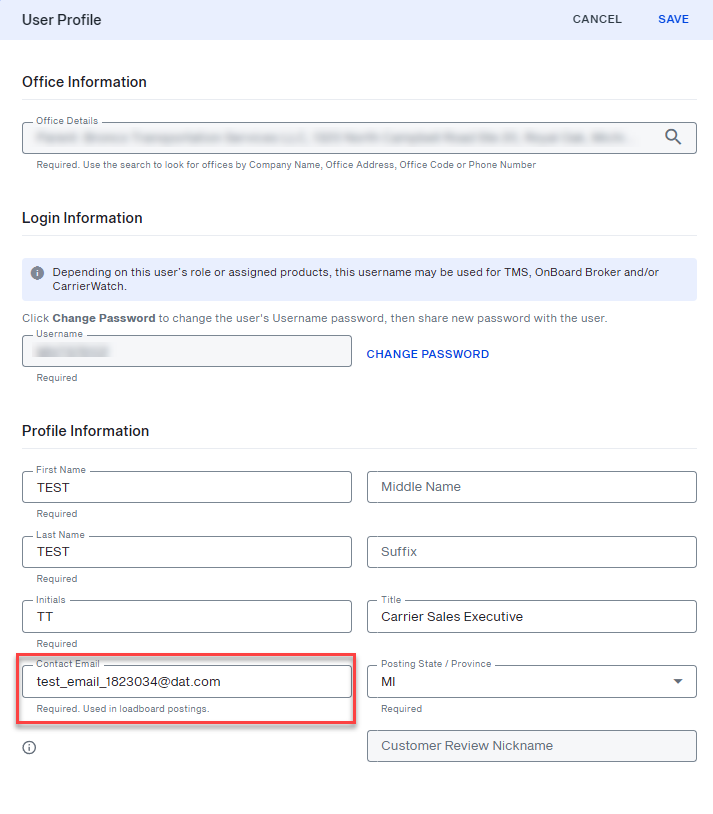Click the Contact Email field
Screen dimensions: 713x814
pyautogui.click(x=186, y=682)
